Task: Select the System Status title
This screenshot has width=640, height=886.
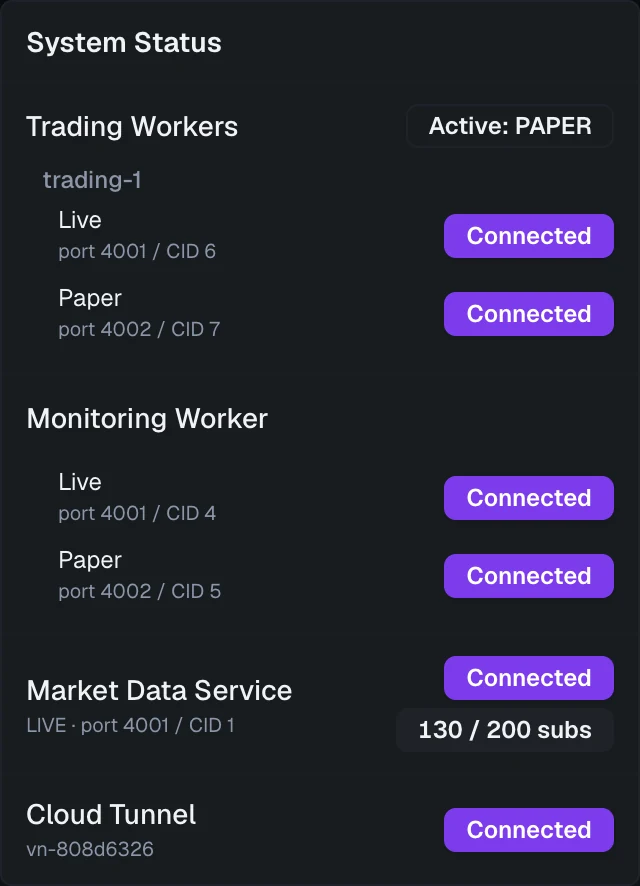Action: point(124,43)
